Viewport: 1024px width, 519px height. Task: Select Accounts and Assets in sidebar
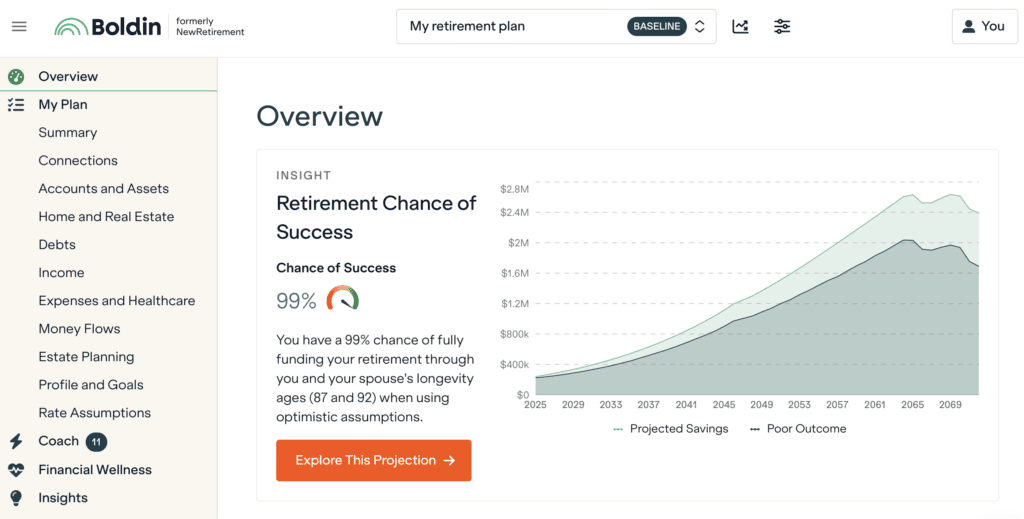click(103, 188)
